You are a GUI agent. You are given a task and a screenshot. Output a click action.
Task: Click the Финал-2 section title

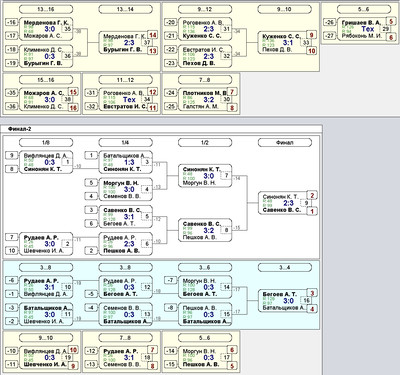(19, 129)
